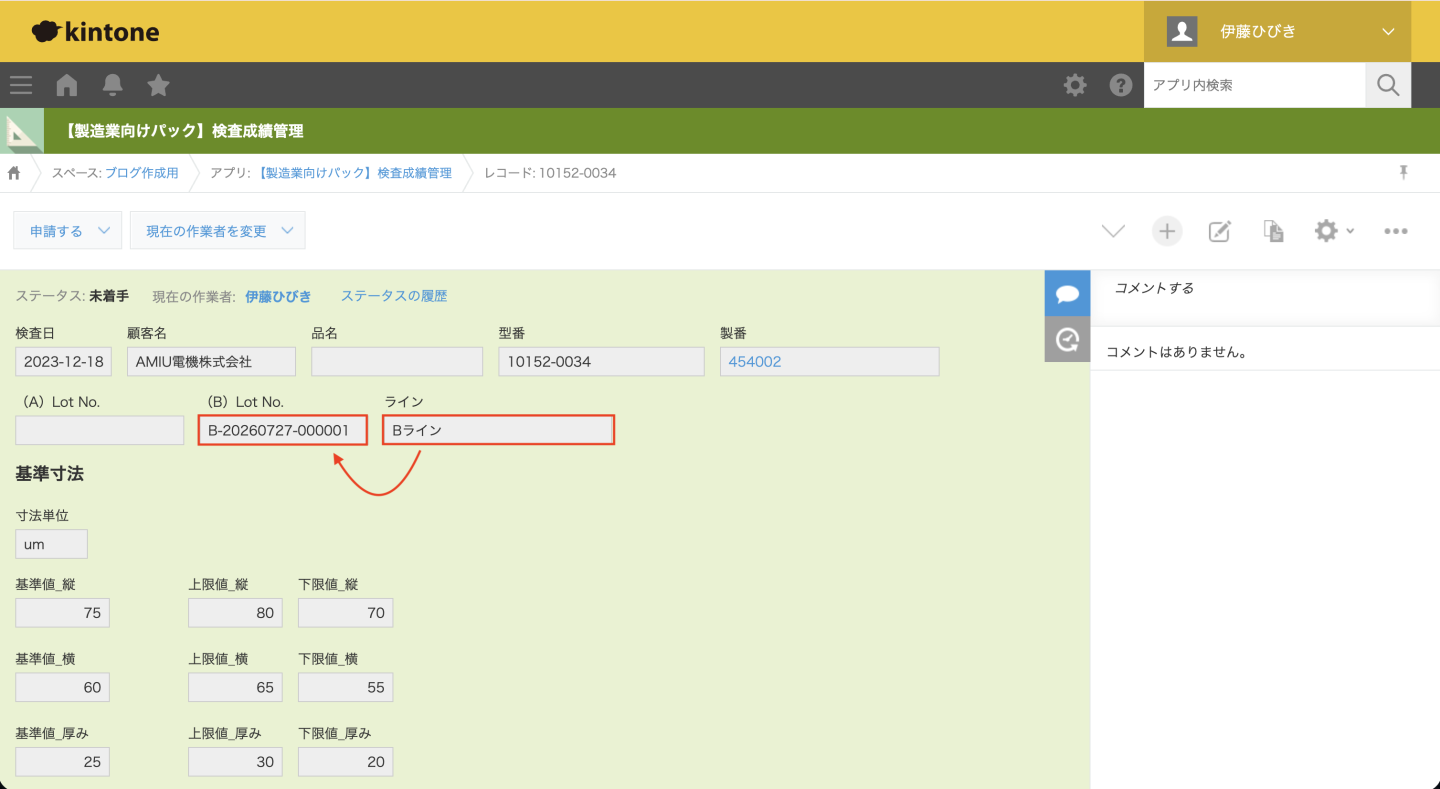Click the kintone logo
This screenshot has height=789, width=1440.
(x=96, y=32)
